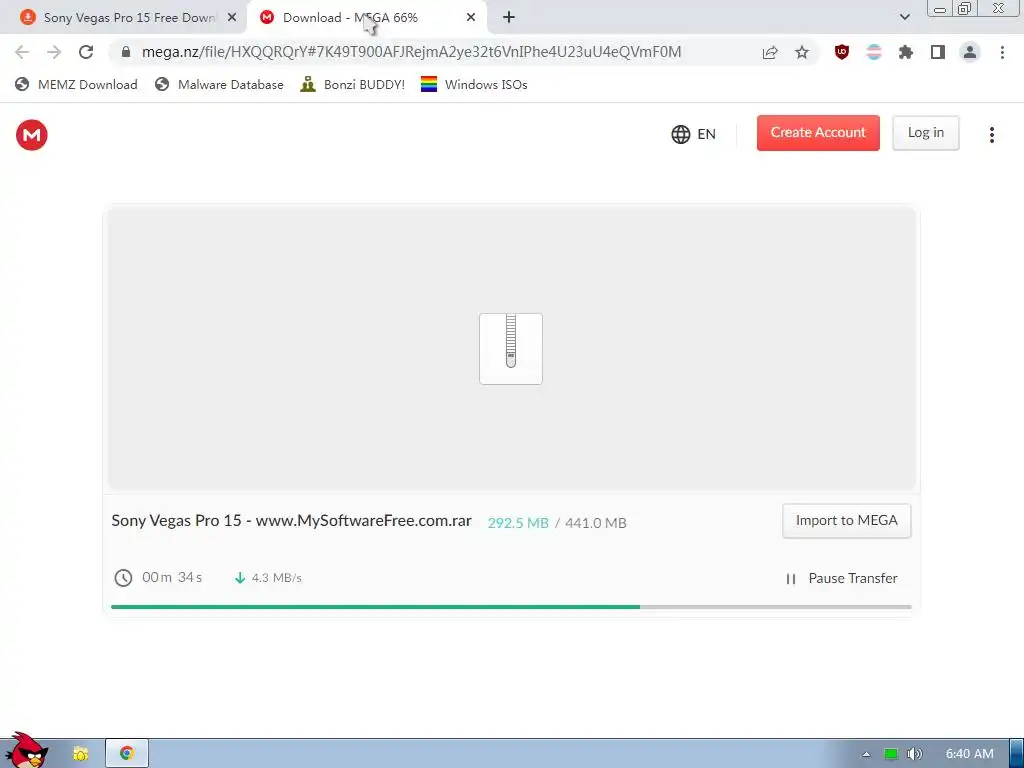Open the Extensions puzzle icon
1024x768 pixels.
click(906, 52)
